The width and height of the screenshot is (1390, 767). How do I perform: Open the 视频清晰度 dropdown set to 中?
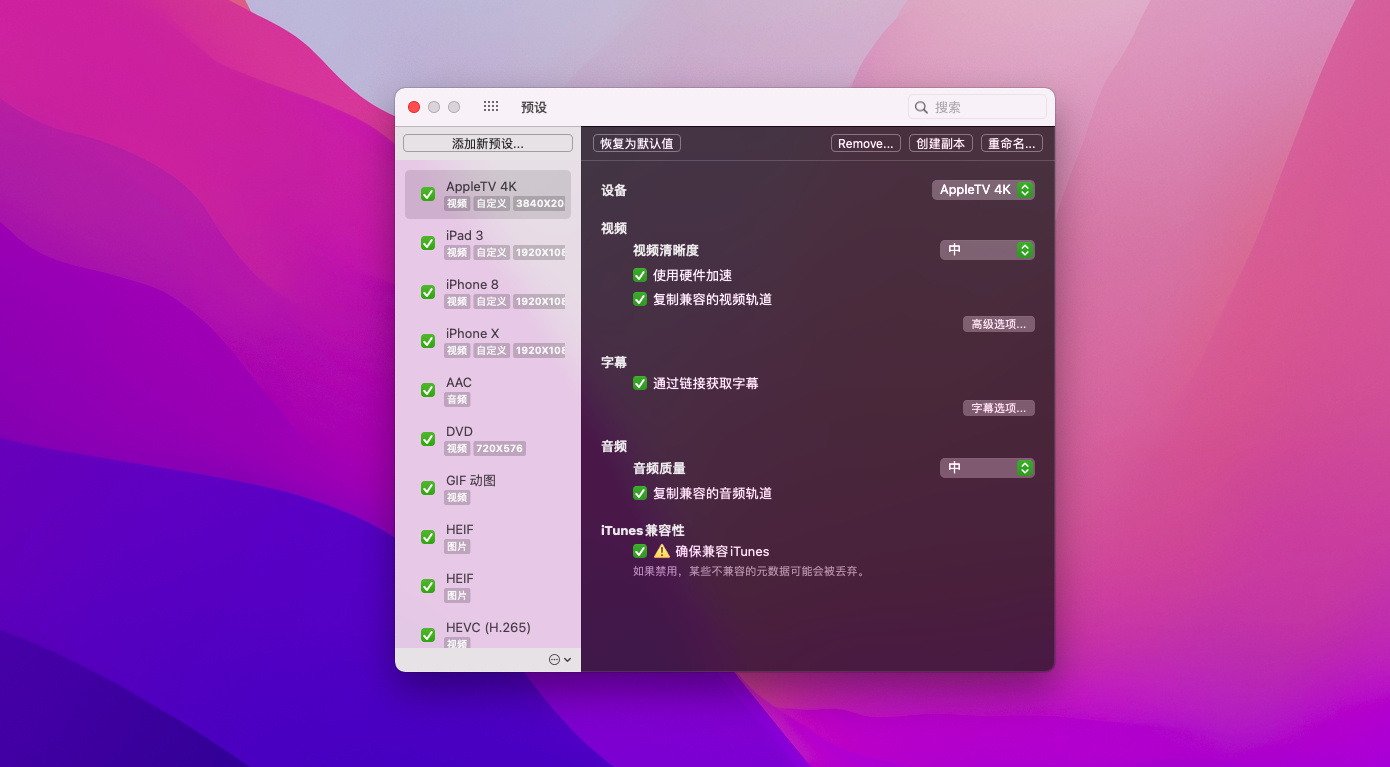click(x=987, y=249)
